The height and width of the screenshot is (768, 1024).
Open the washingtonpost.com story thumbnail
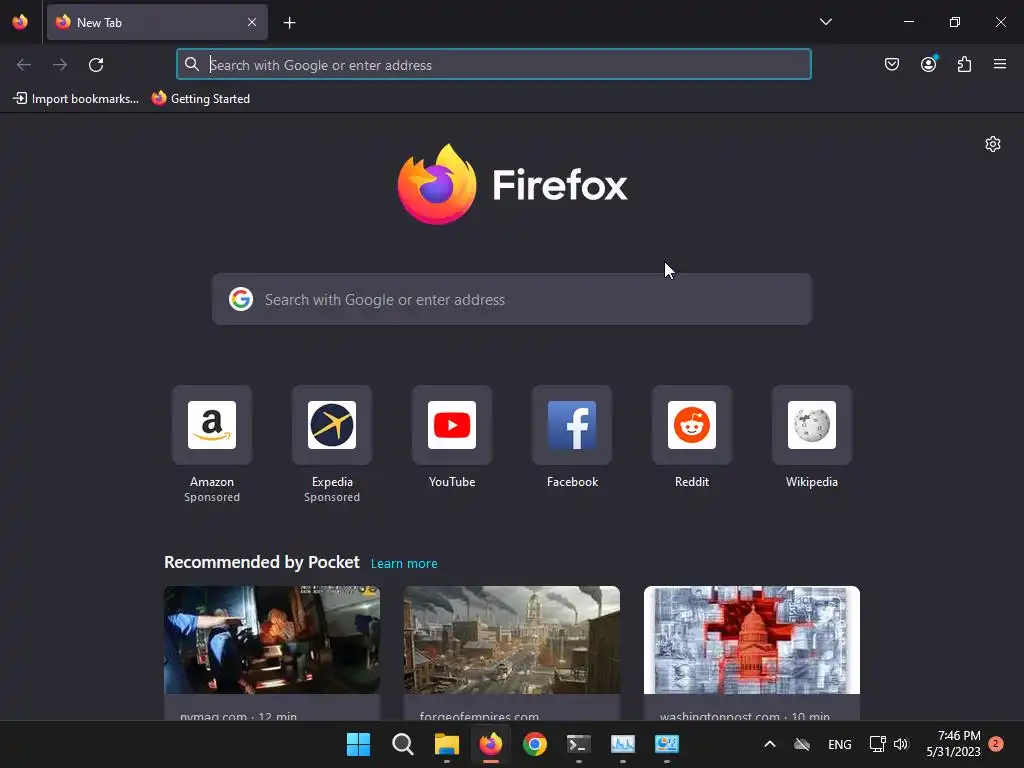click(x=752, y=640)
